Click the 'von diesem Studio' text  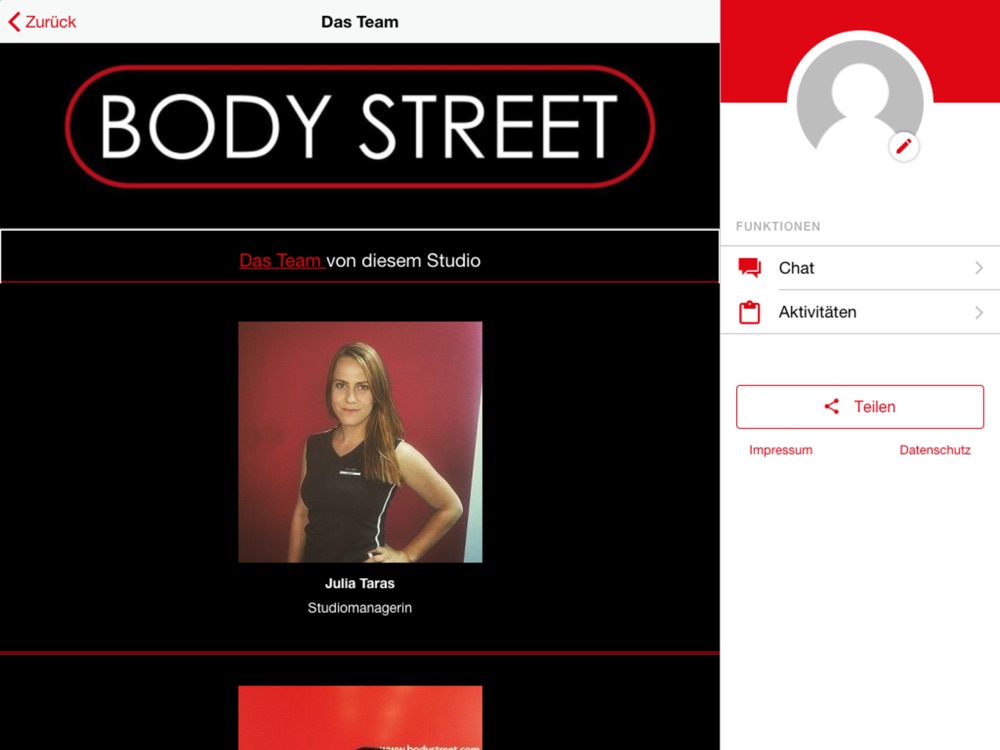coord(404,261)
